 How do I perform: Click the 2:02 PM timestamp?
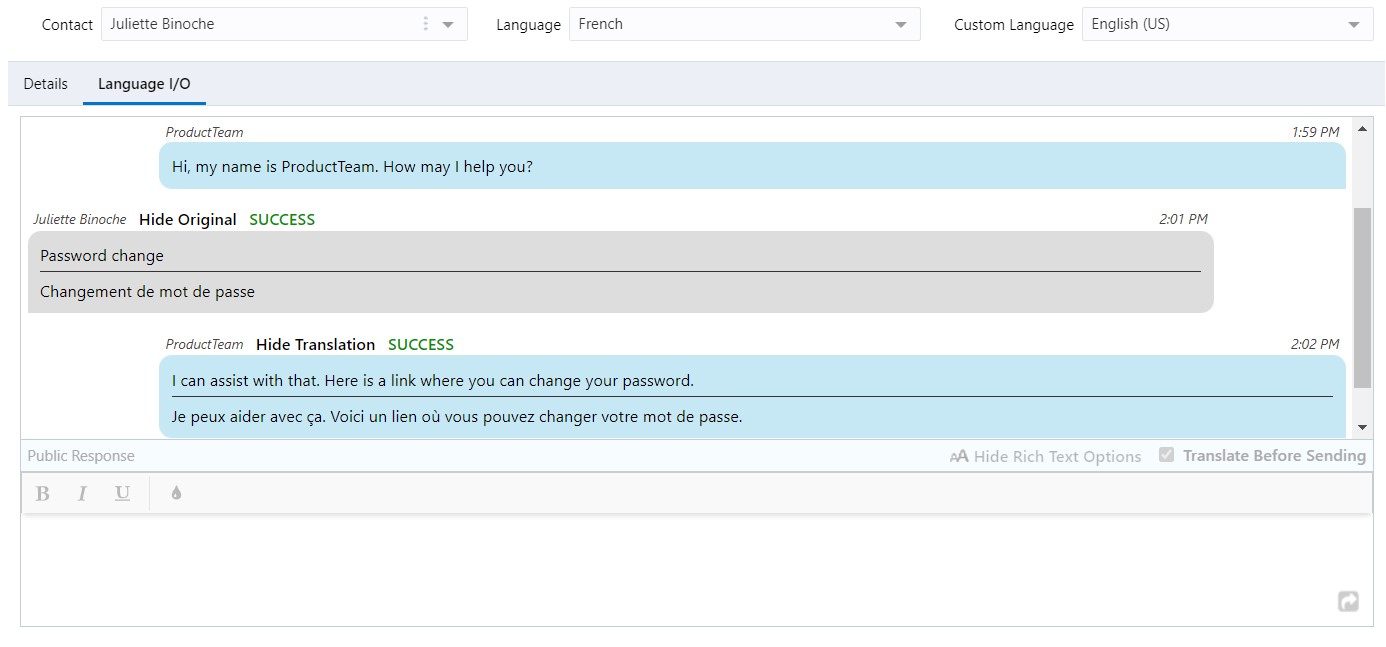coord(1315,344)
